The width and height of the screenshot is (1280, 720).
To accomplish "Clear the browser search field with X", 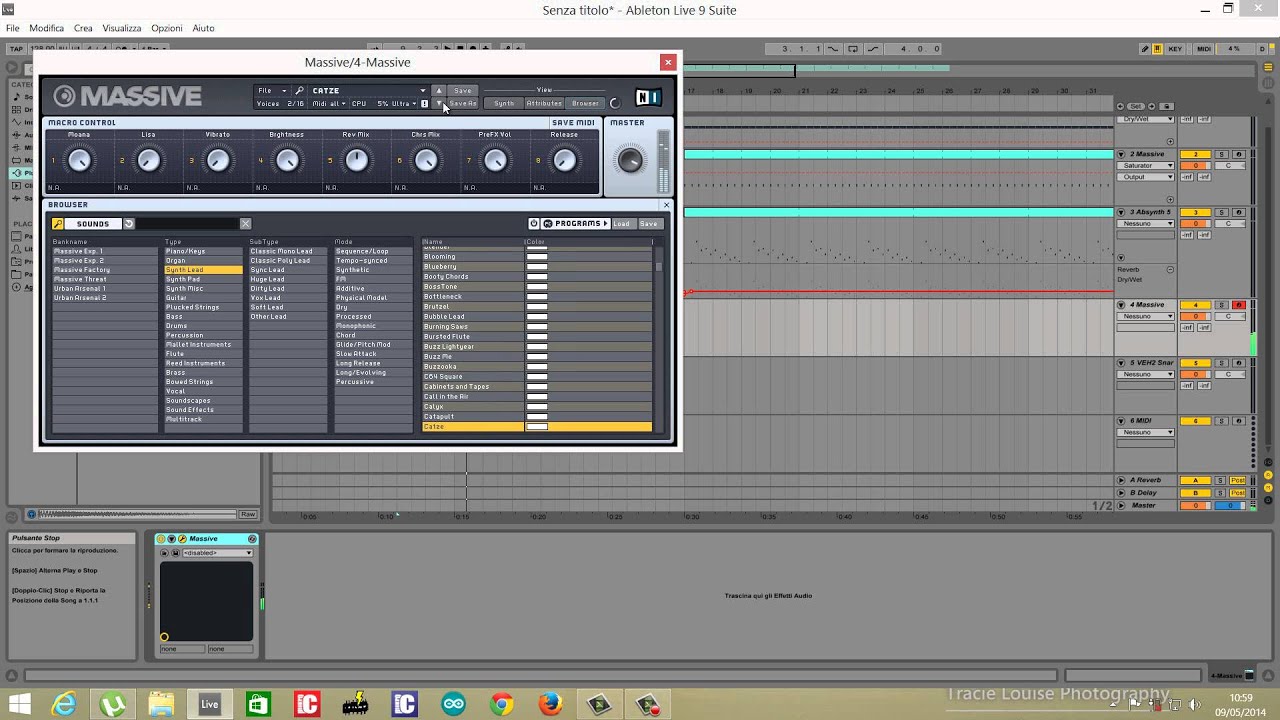I will click(245, 224).
